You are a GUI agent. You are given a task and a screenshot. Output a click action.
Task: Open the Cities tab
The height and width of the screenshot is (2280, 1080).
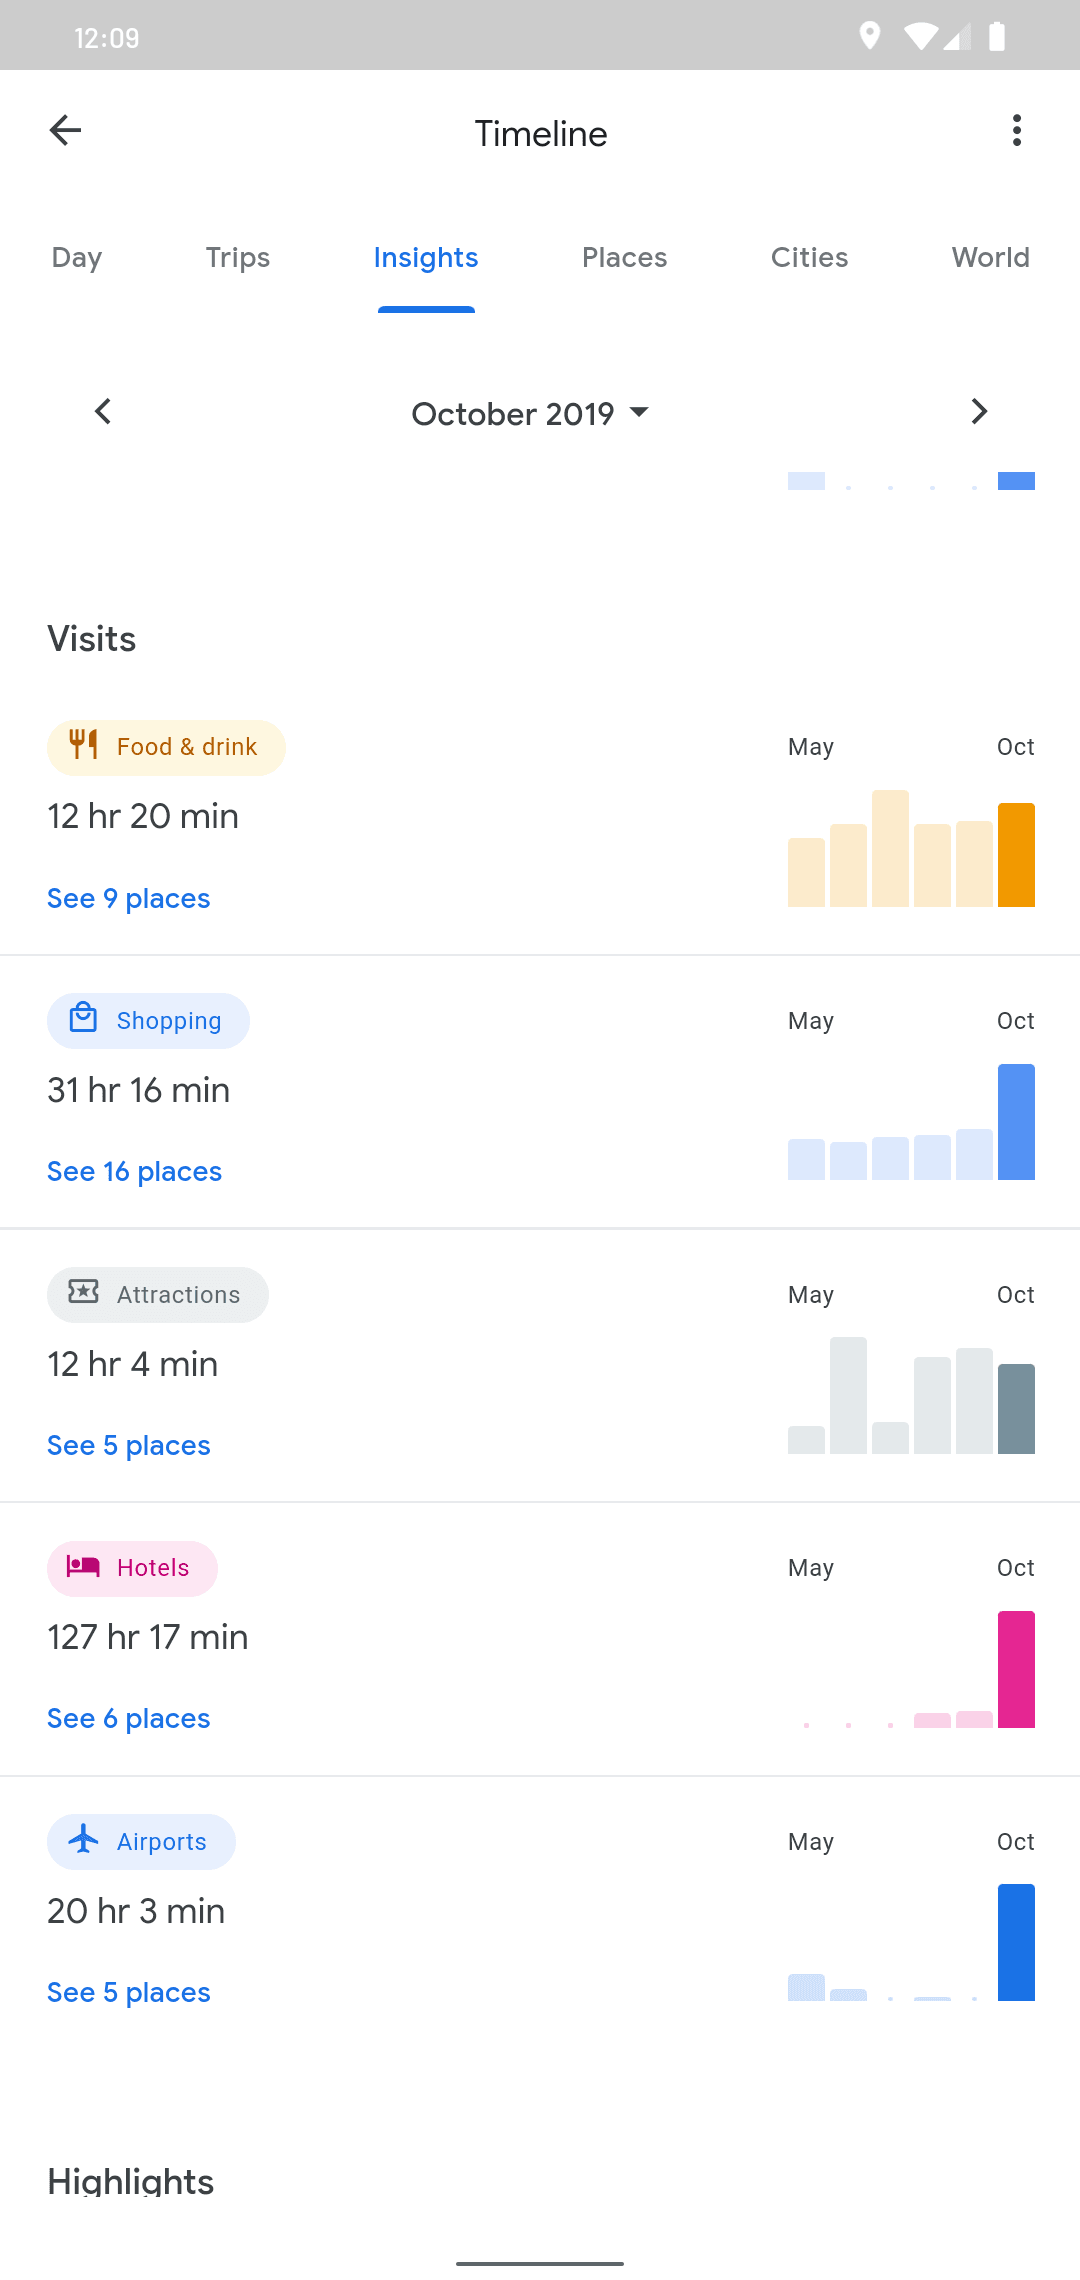coord(809,258)
